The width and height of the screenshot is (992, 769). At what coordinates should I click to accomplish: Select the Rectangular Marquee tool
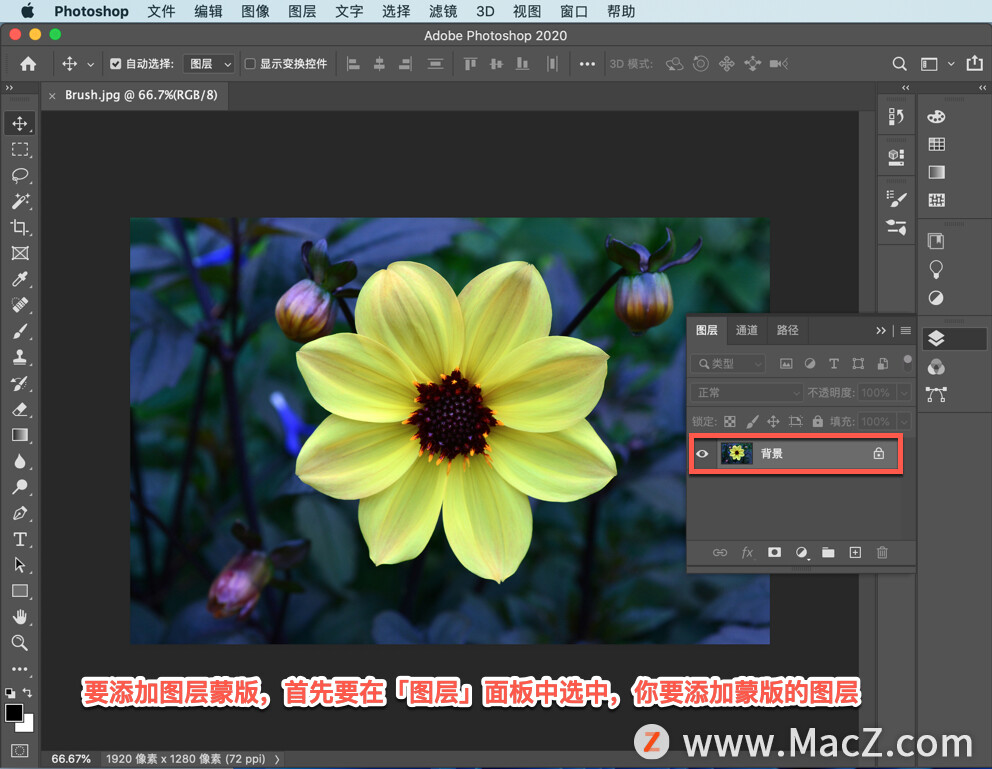click(x=20, y=149)
